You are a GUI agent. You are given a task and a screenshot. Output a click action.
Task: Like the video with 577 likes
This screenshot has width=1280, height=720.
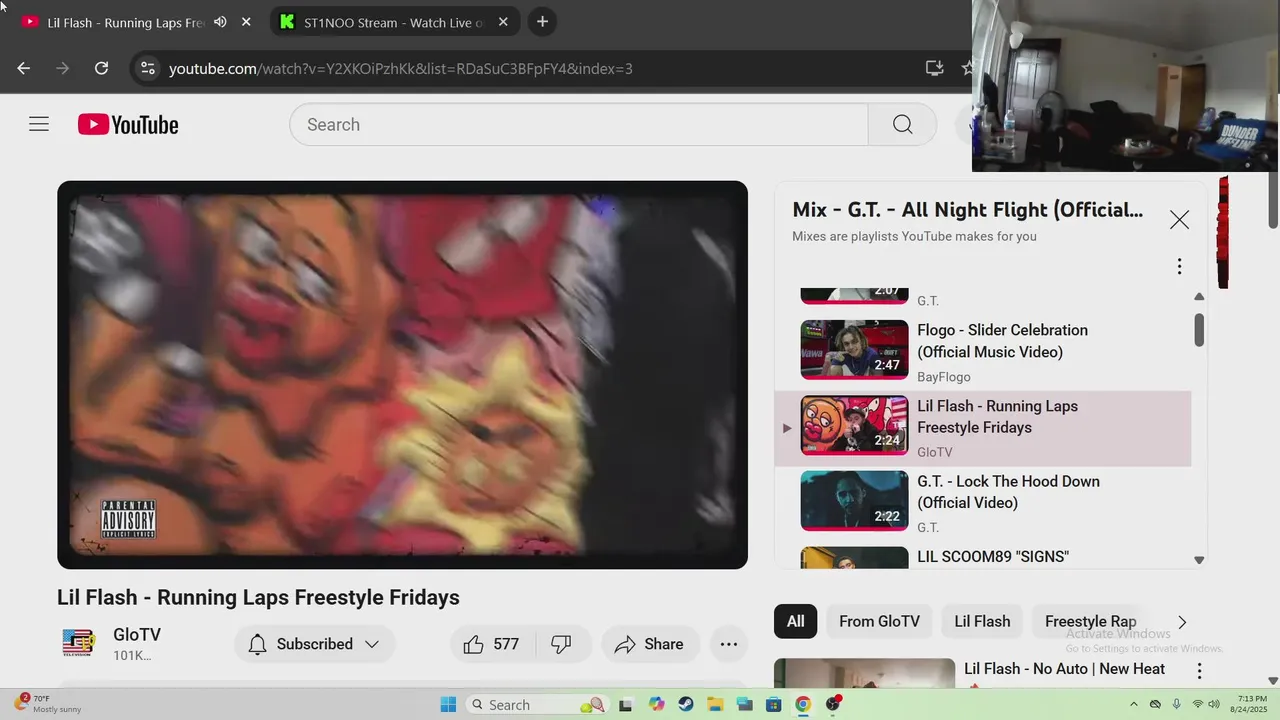pyautogui.click(x=492, y=644)
